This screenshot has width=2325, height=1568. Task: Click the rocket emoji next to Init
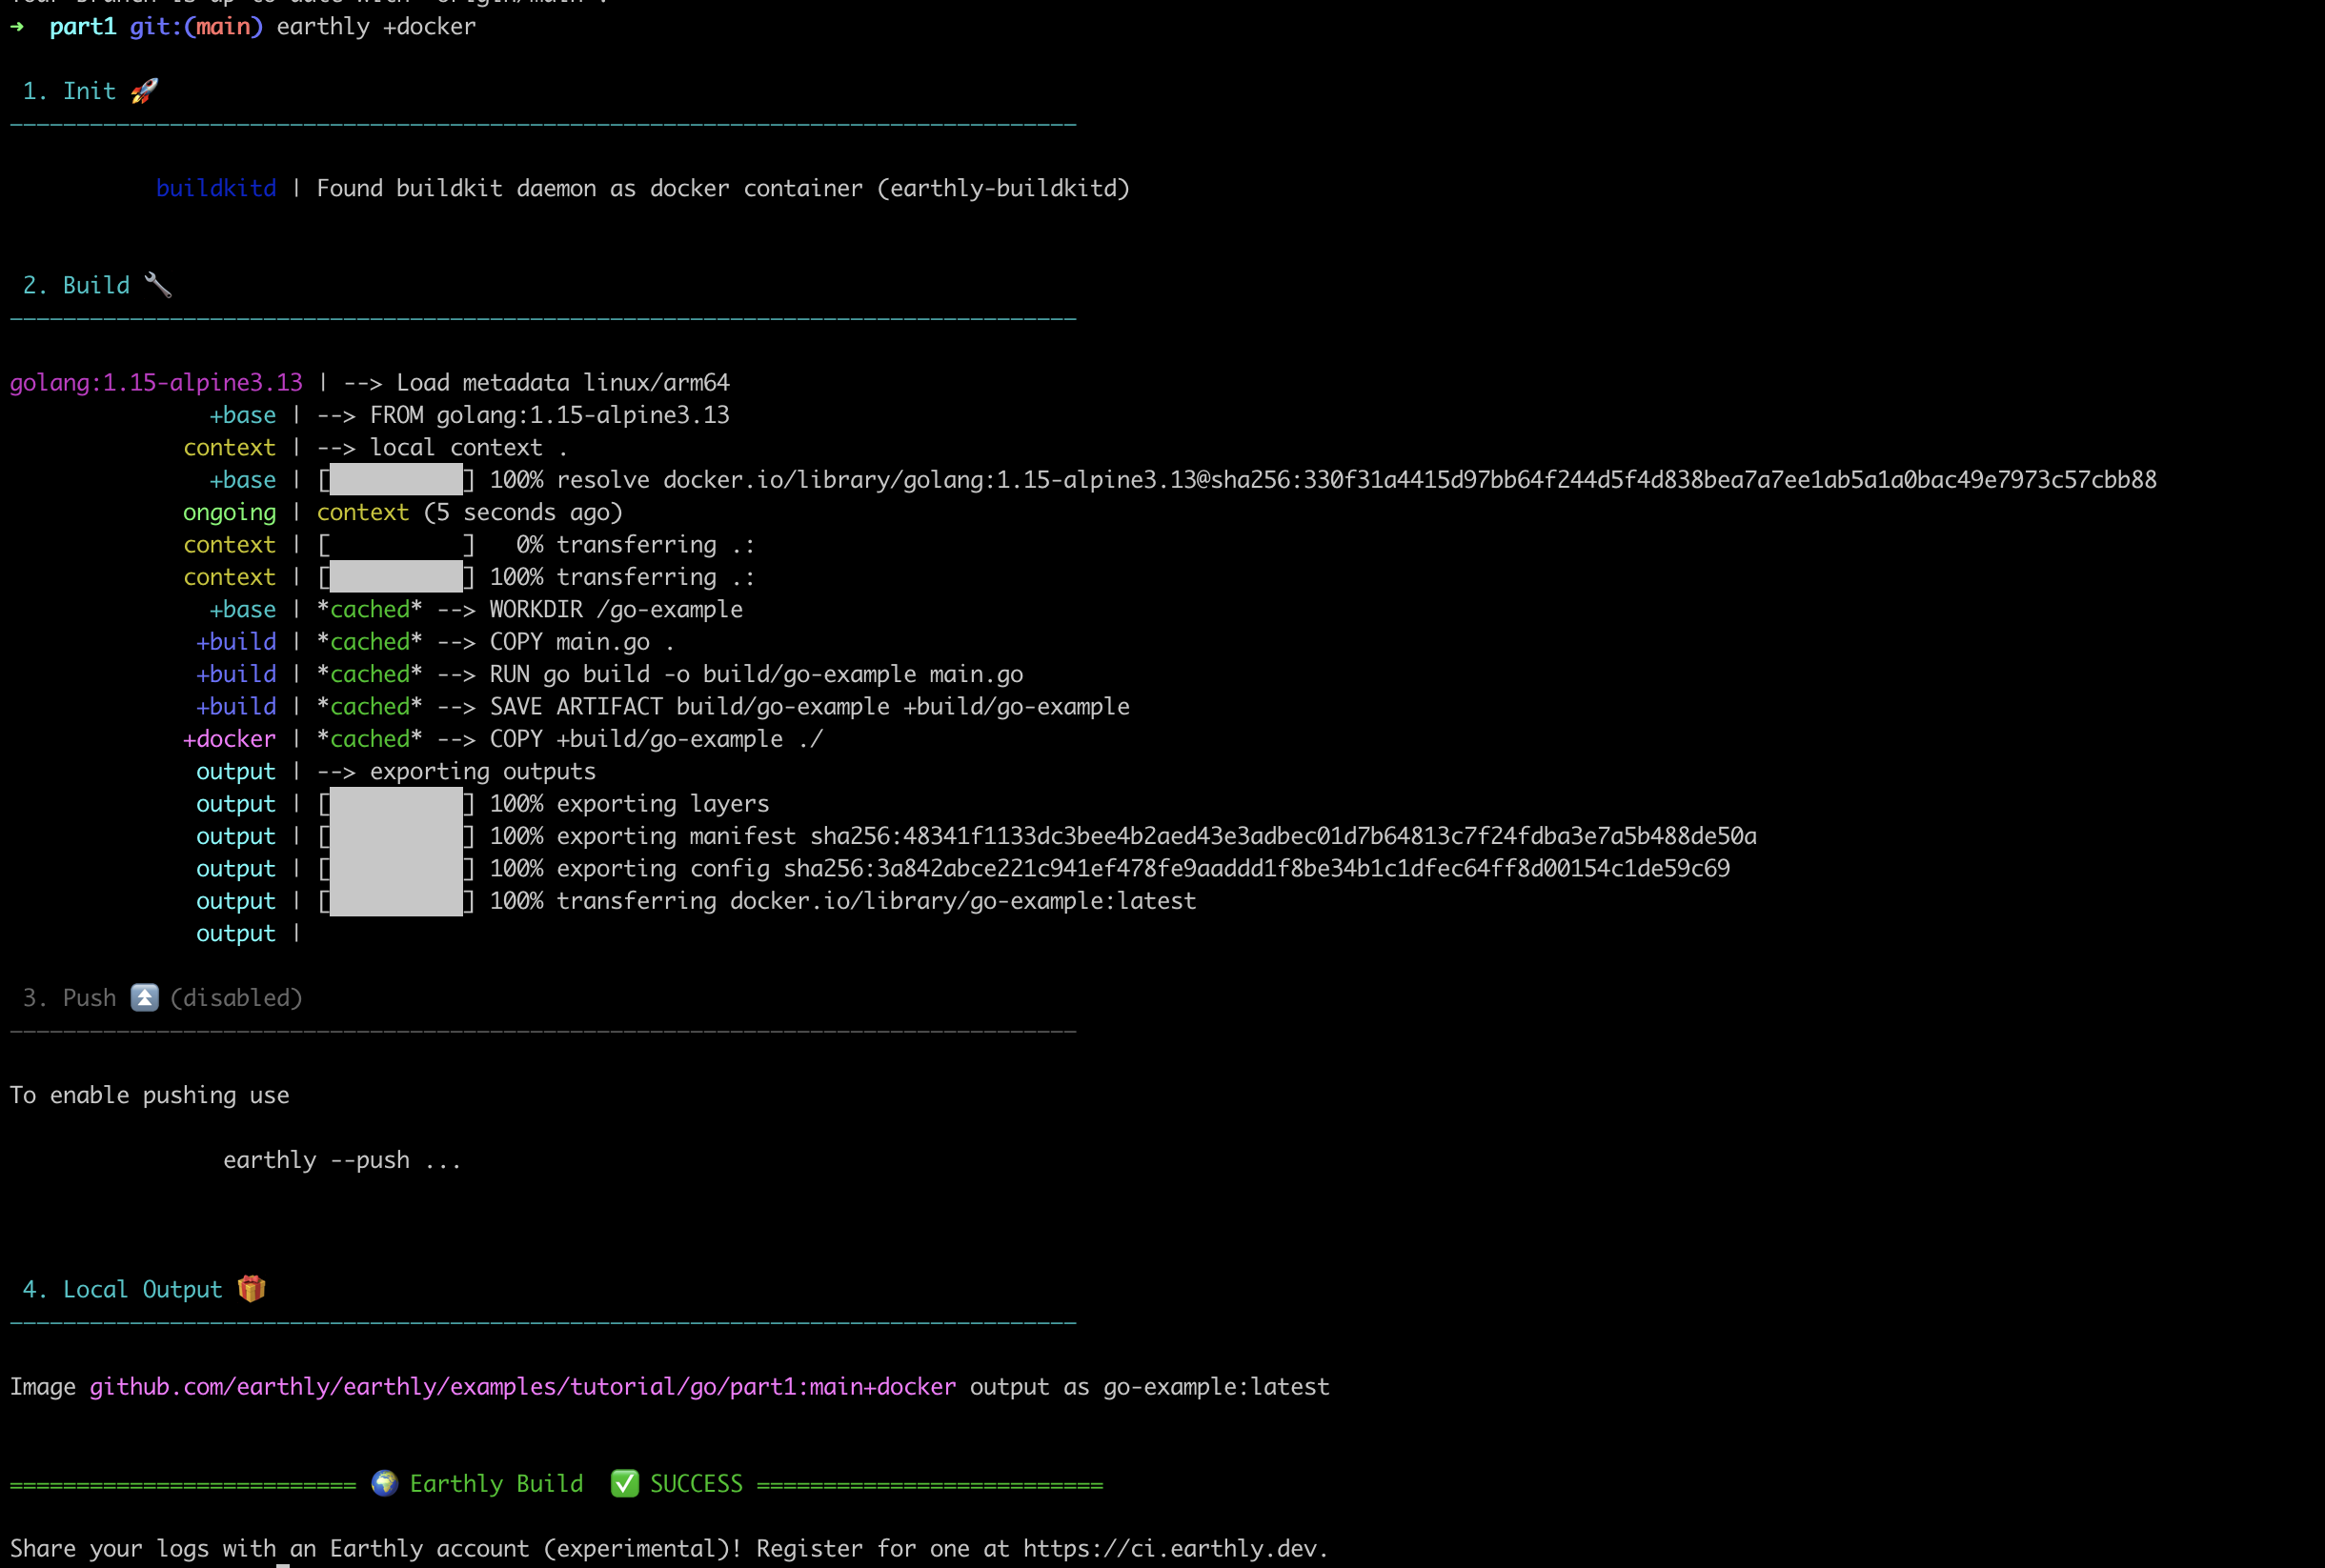click(145, 91)
